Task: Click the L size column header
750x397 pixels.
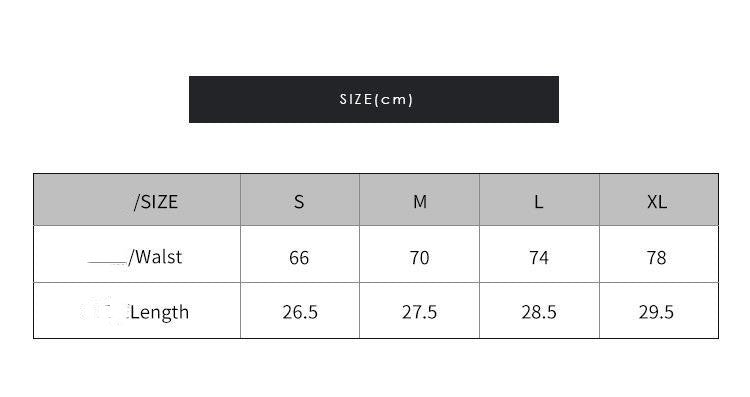Action: (x=539, y=199)
